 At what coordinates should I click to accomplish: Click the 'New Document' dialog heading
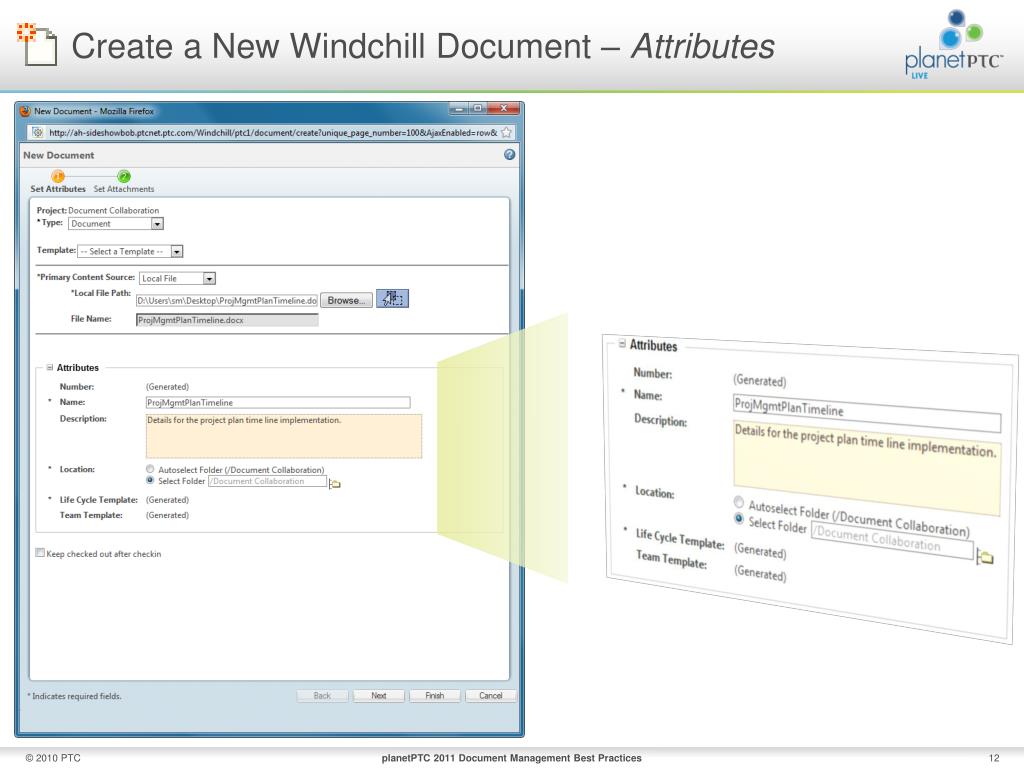coord(59,155)
